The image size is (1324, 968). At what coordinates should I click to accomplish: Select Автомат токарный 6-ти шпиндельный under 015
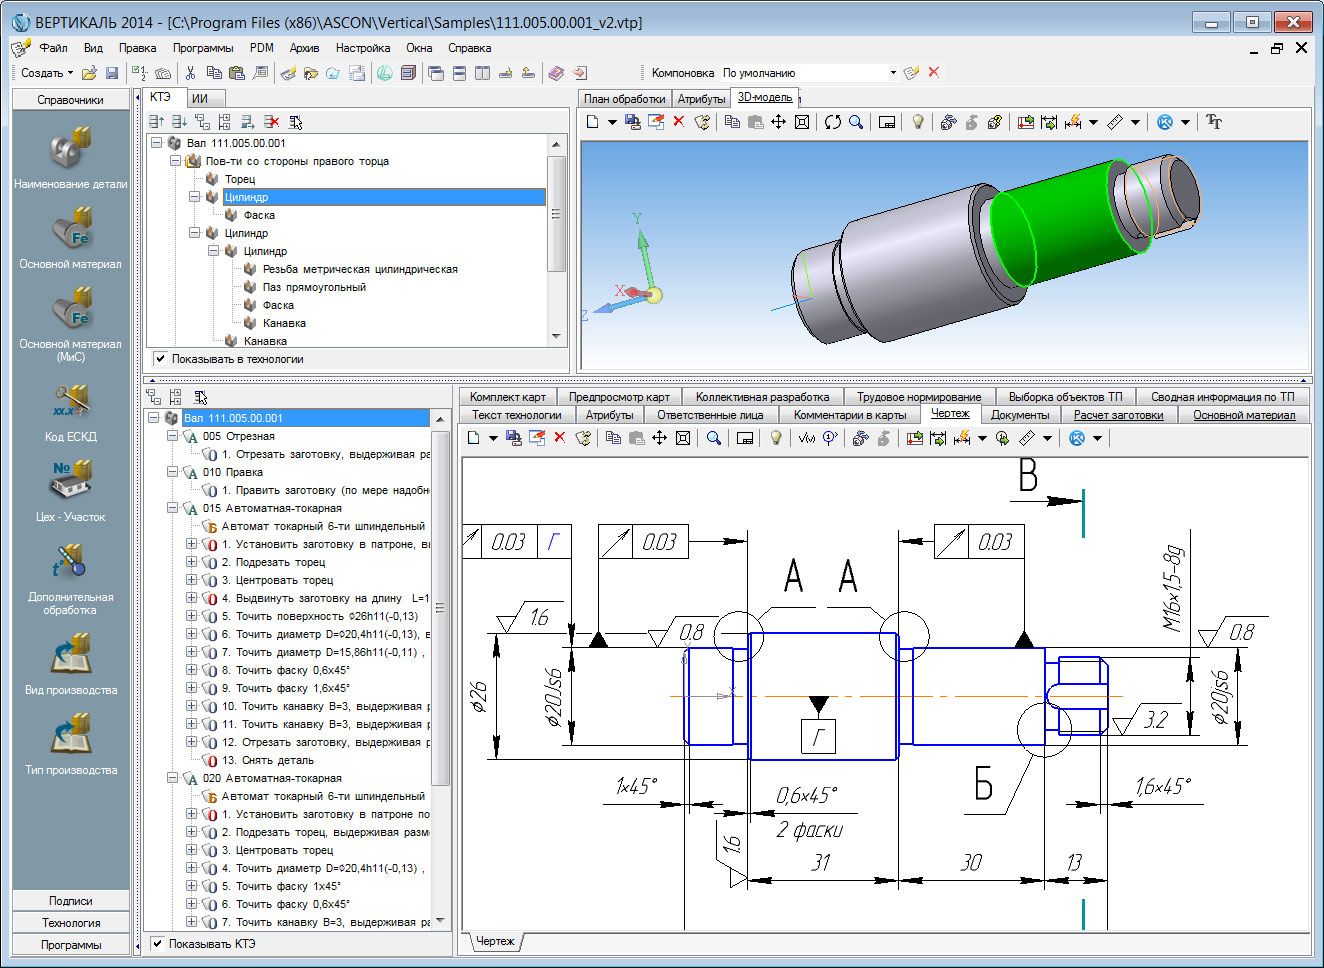click(x=322, y=526)
